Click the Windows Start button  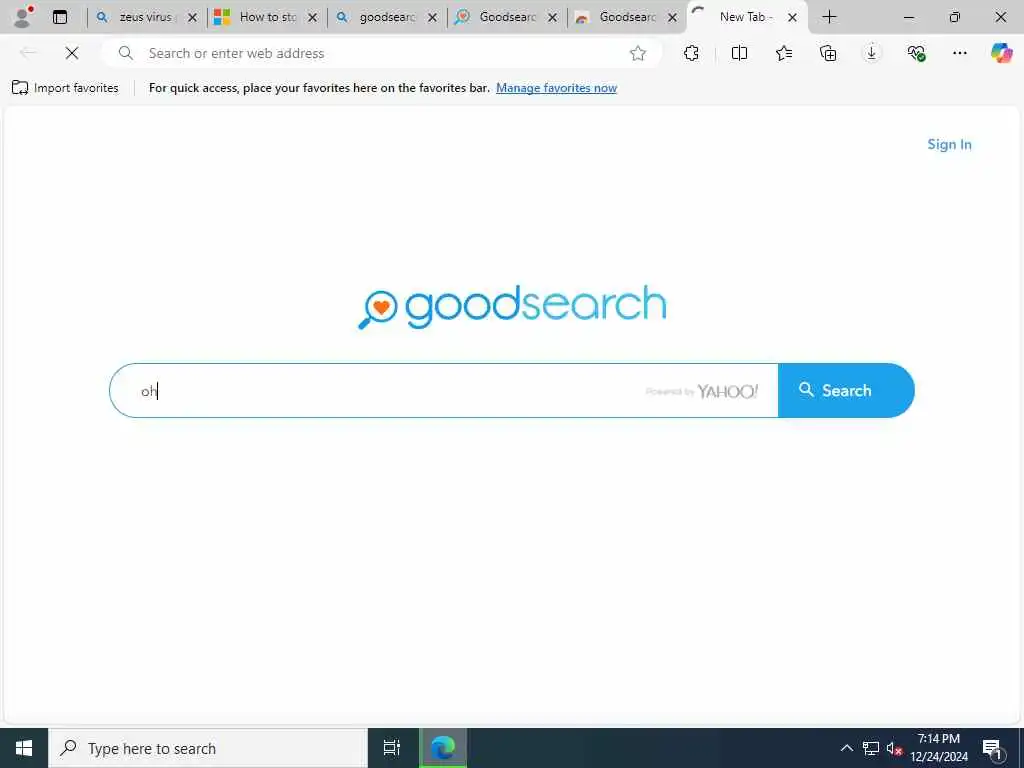(x=24, y=748)
